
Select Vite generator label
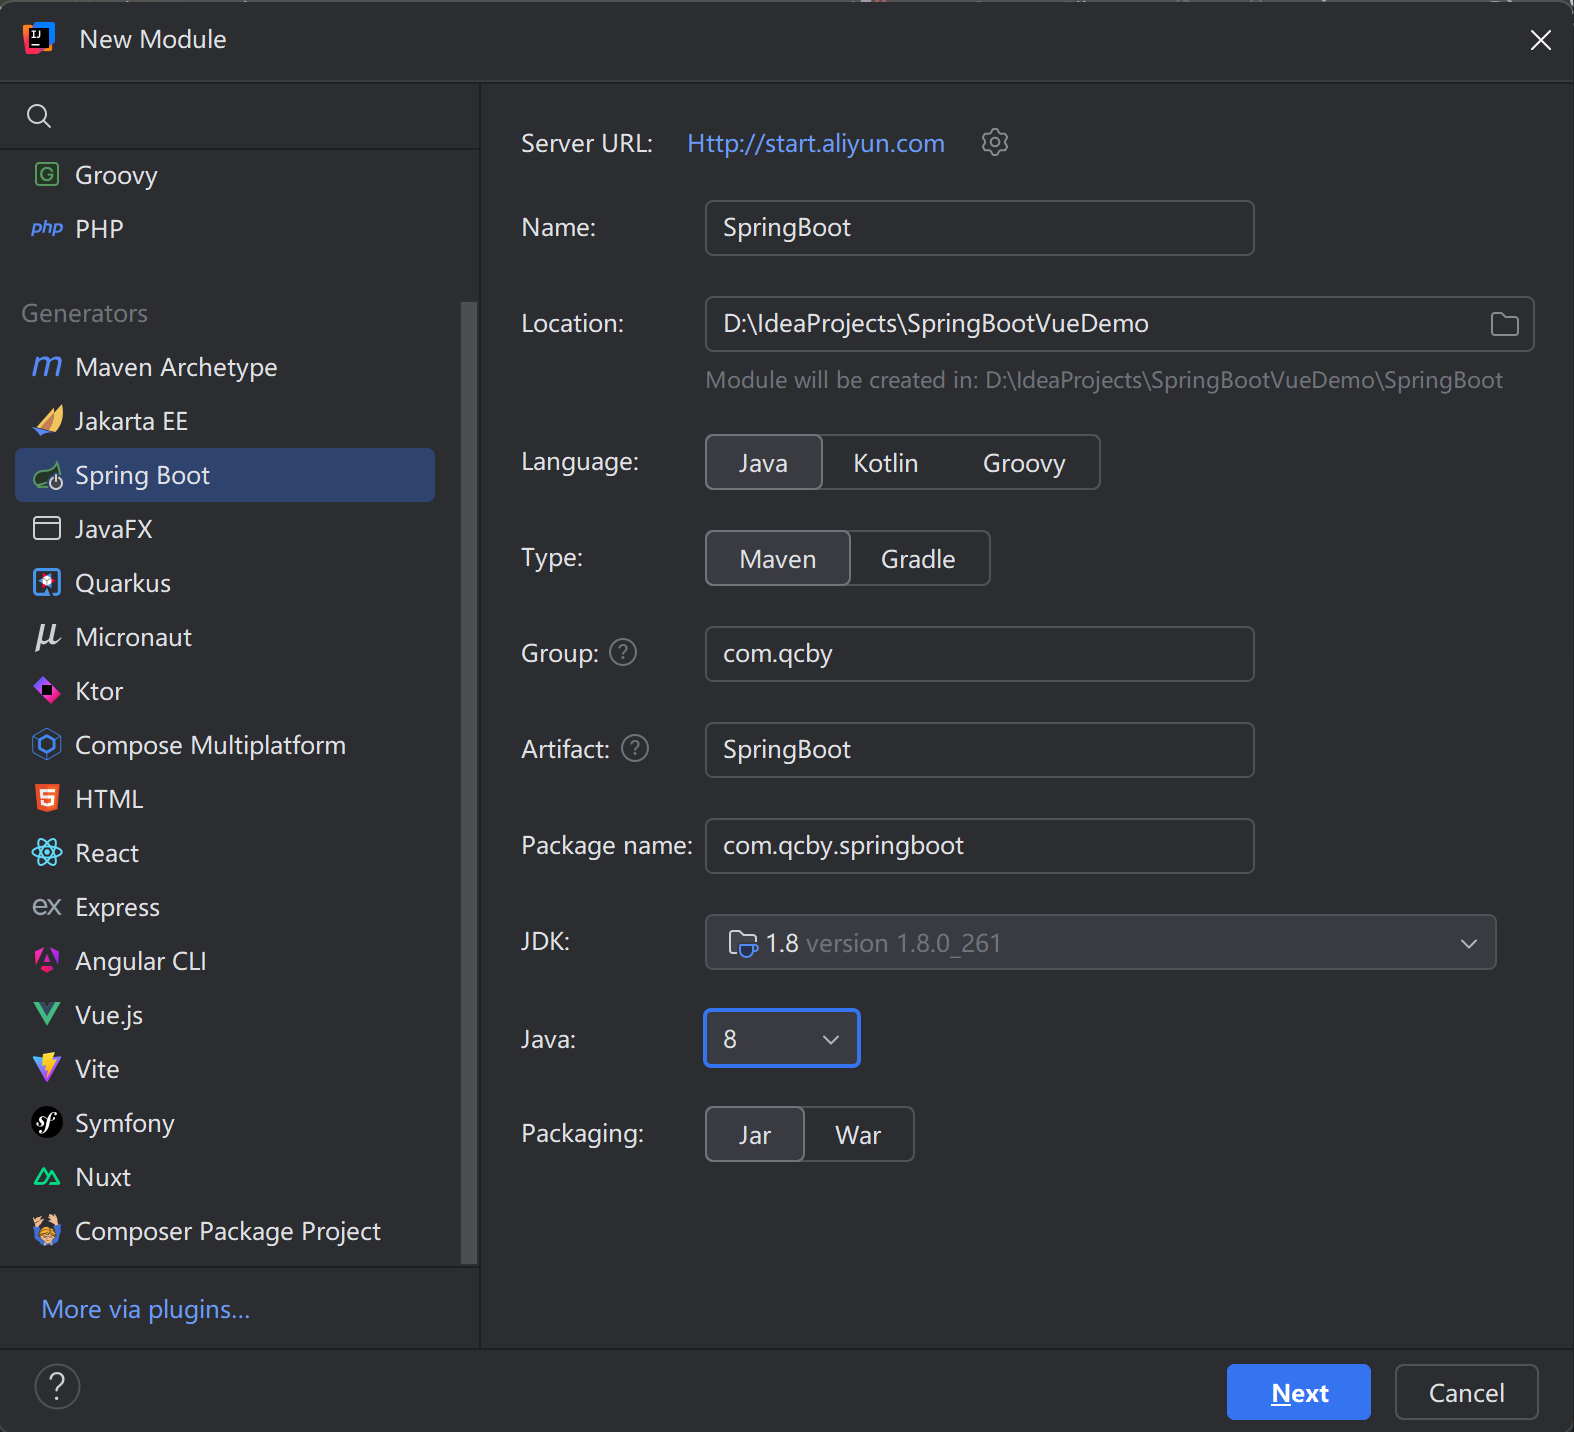pos(97,1069)
